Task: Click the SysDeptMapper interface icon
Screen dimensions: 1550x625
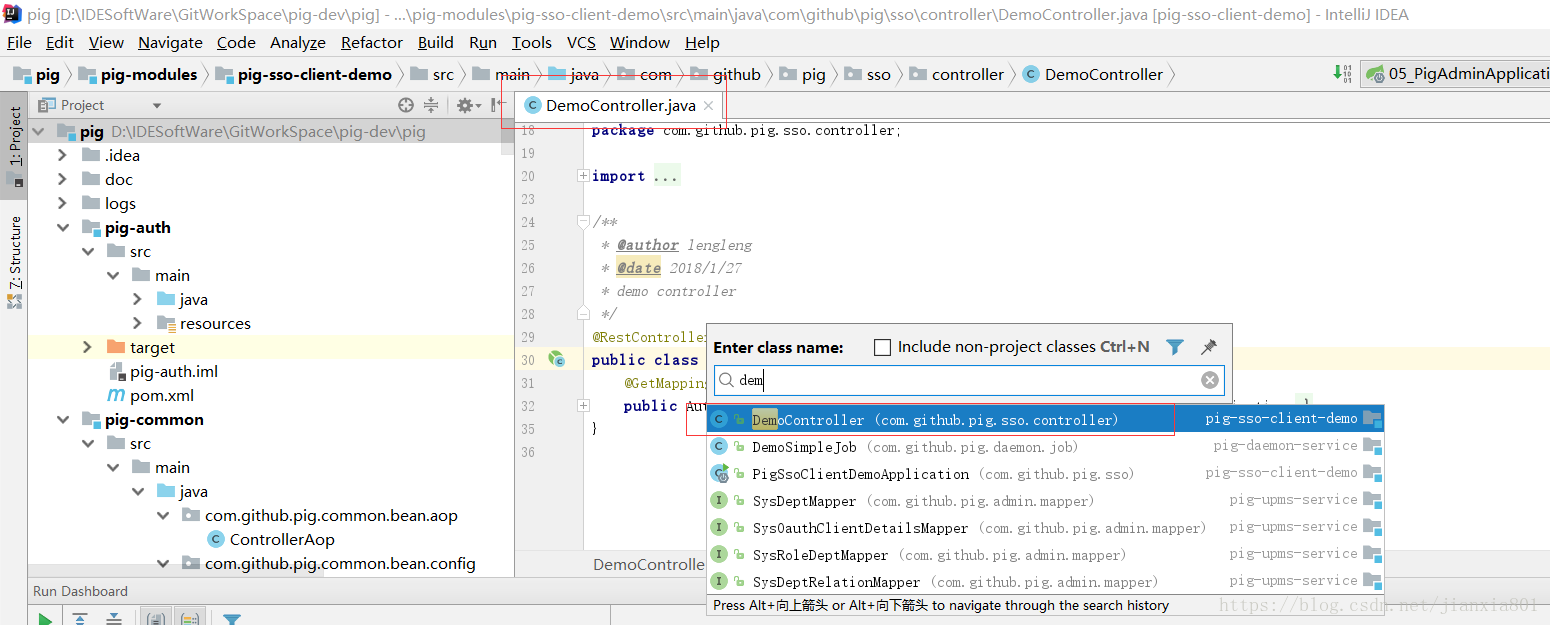Action: coord(719,501)
